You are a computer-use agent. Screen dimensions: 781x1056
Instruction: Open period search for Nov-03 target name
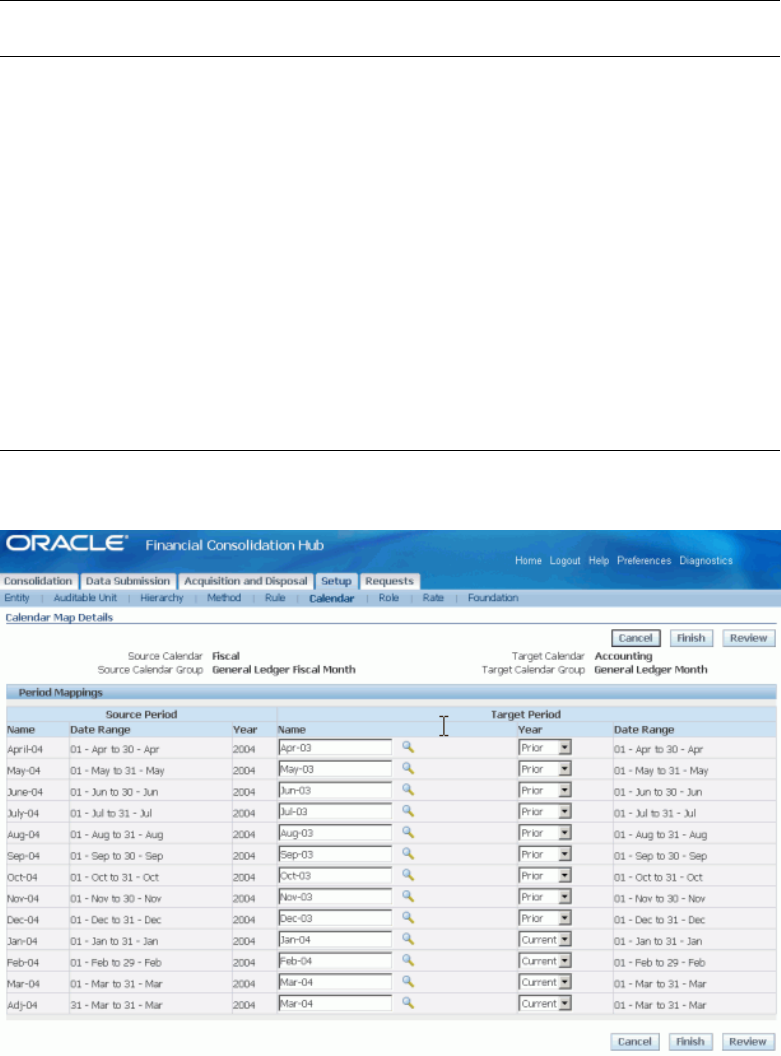pyautogui.click(x=408, y=896)
